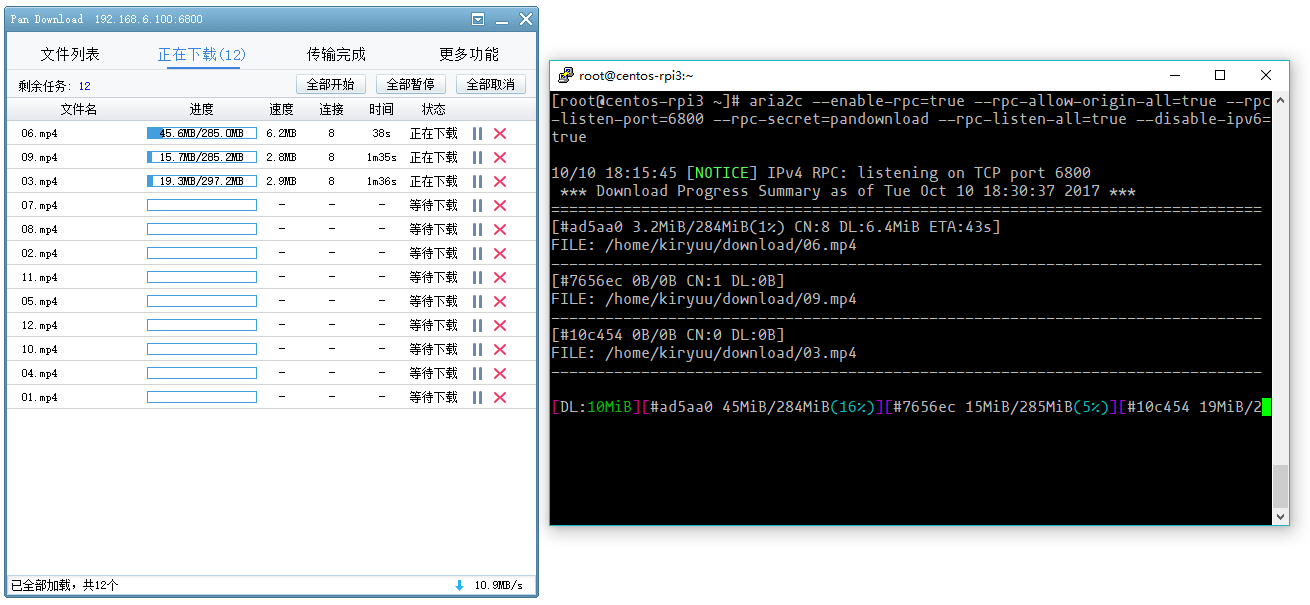
Task: Cancel the 01.mp4 queued task
Action: pos(500,397)
